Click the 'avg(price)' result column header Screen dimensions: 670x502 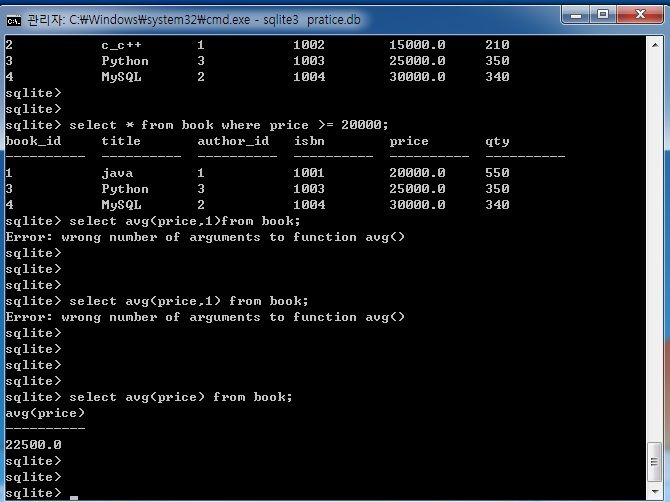[45, 413]
